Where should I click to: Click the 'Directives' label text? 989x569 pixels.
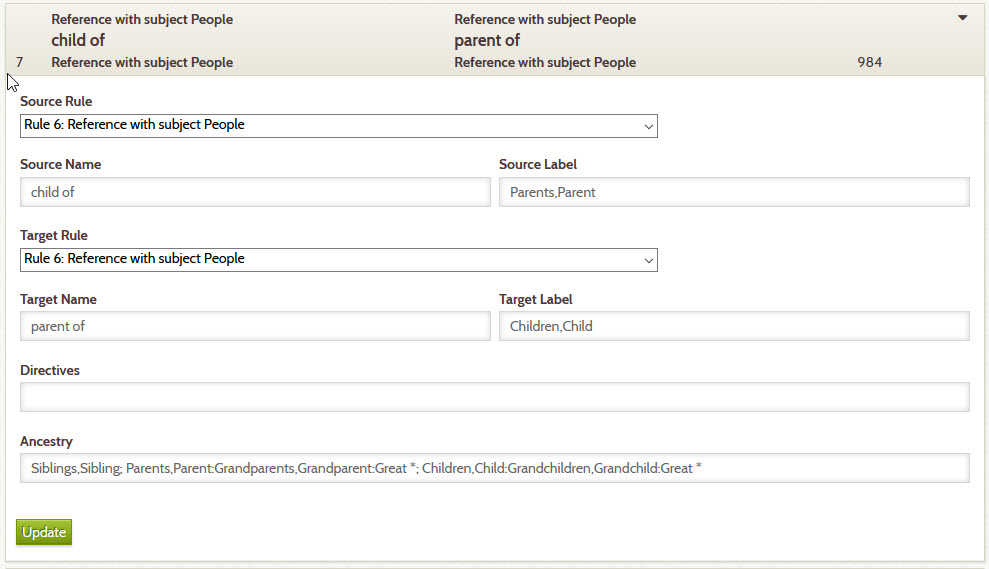(x=50, y=370)
